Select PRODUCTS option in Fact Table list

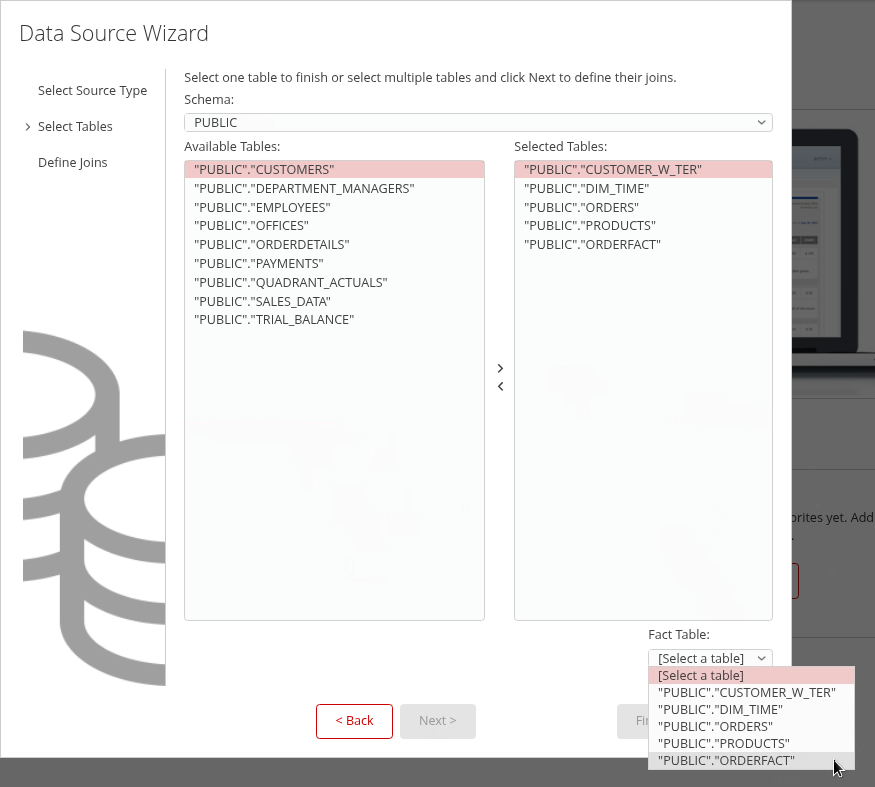point(724,744)
